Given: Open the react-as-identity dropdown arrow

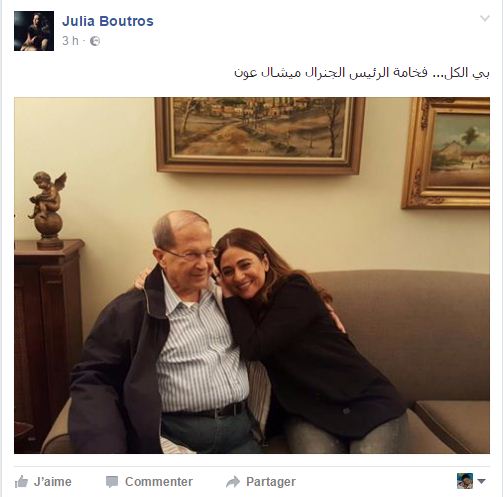Looking at the screenshot, I should (481, 481).
